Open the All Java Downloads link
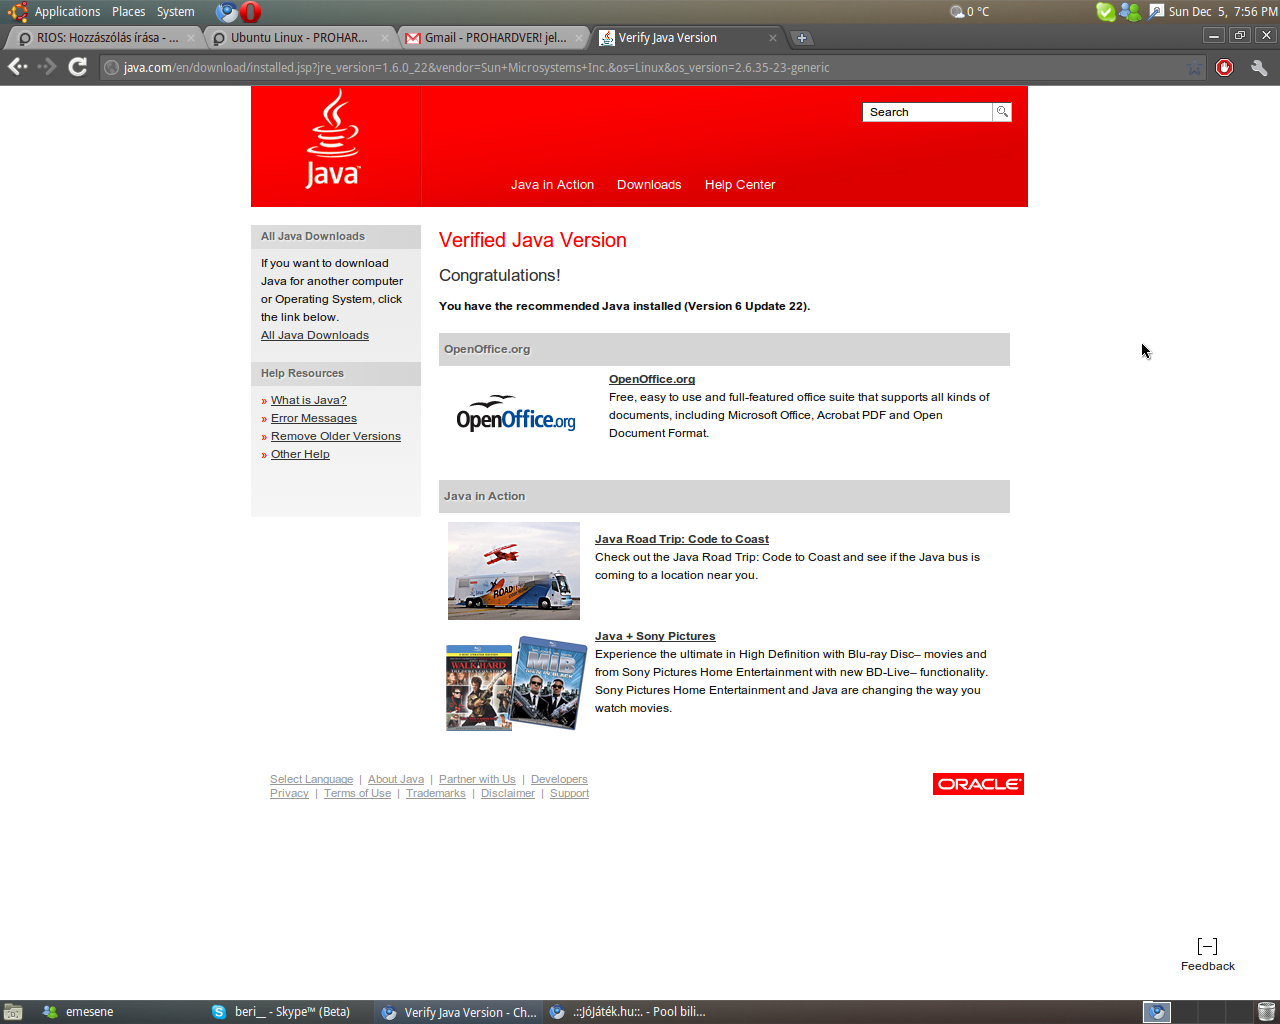This screenshot has height=1024, width=1280. [315, 335]
